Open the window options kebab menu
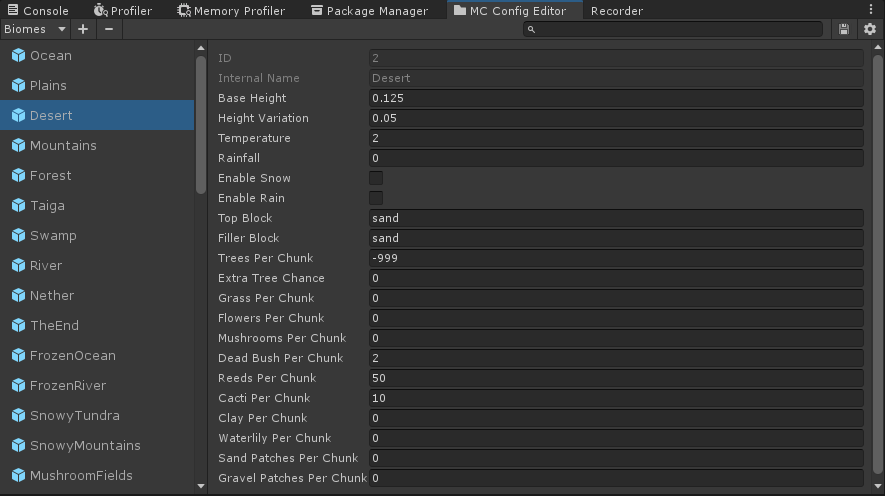The image size is (885, 496). (x=871, y=10)
